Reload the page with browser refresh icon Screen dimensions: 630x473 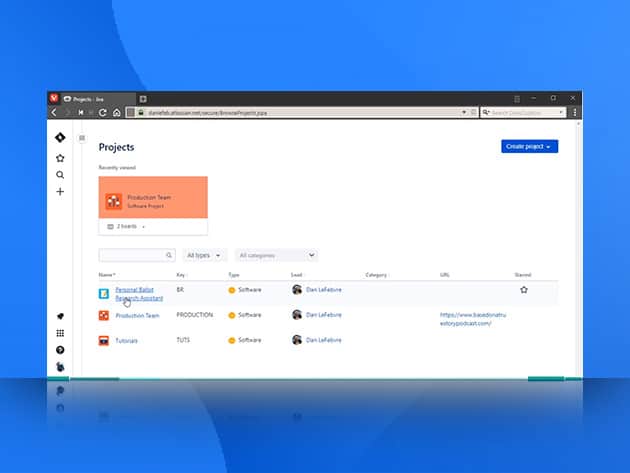tap(104, 113)
